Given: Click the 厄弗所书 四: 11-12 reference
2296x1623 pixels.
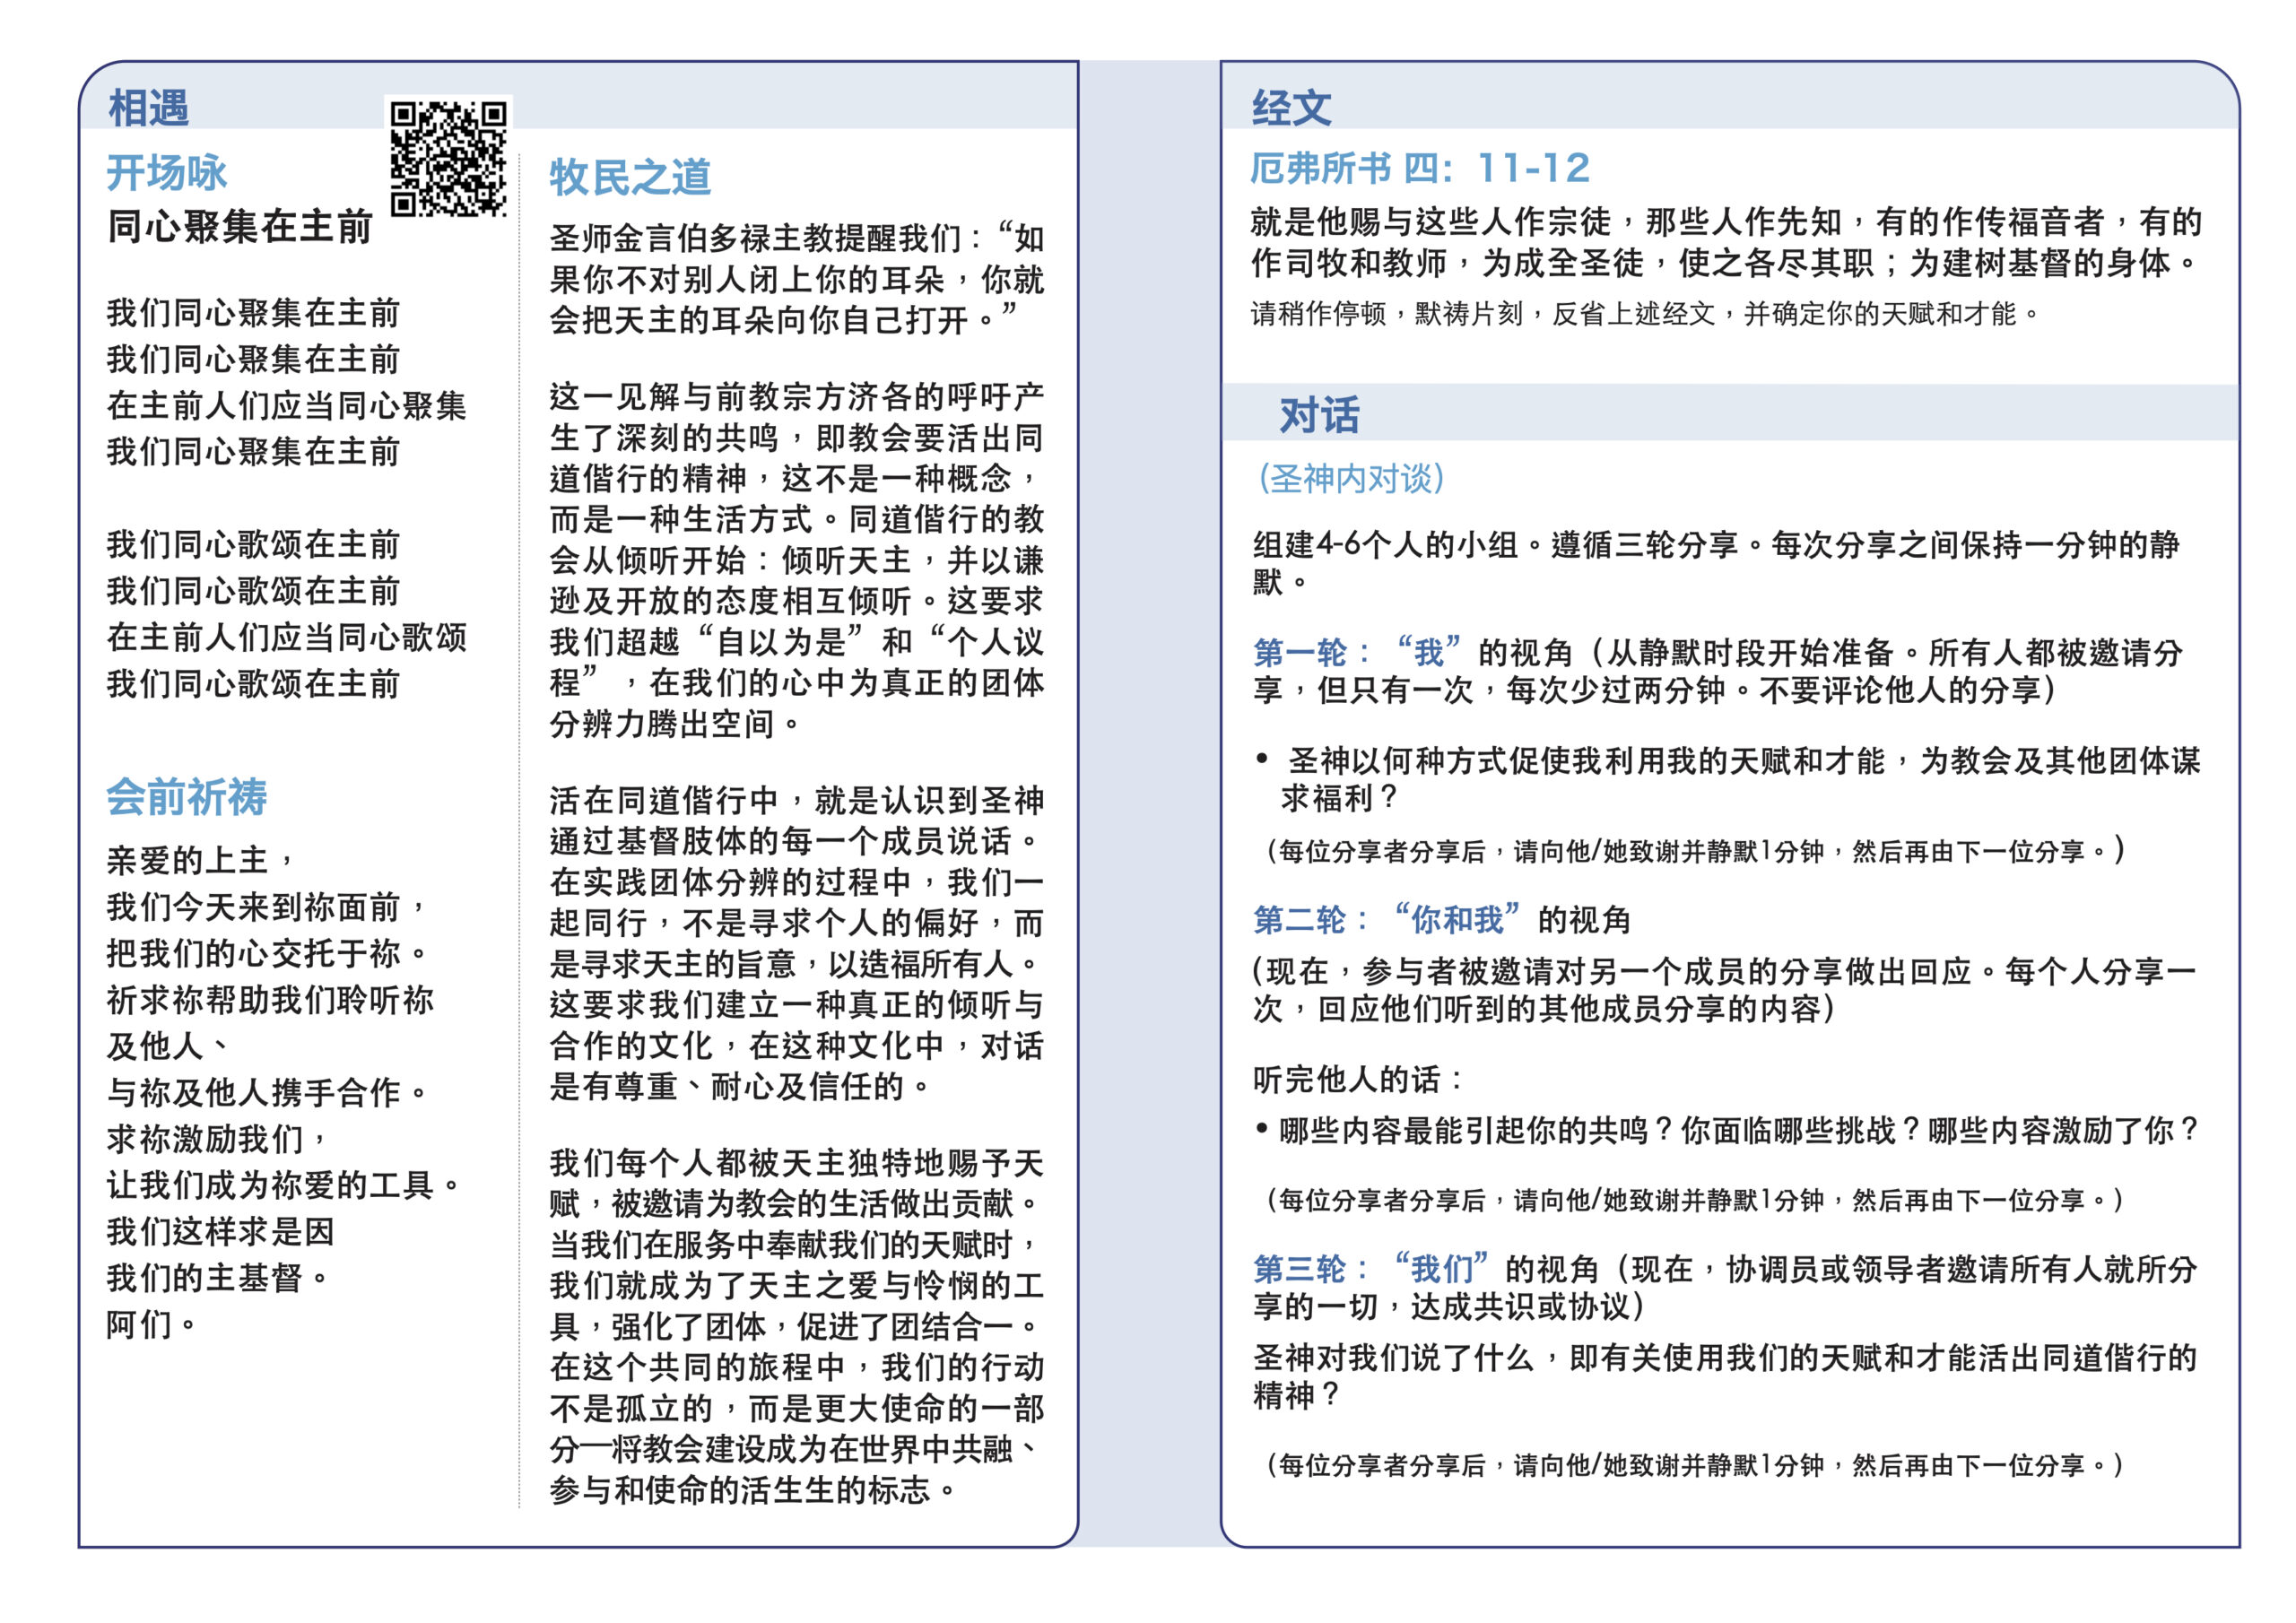Looking at the screenshot, I should [x=1420, y=168].
